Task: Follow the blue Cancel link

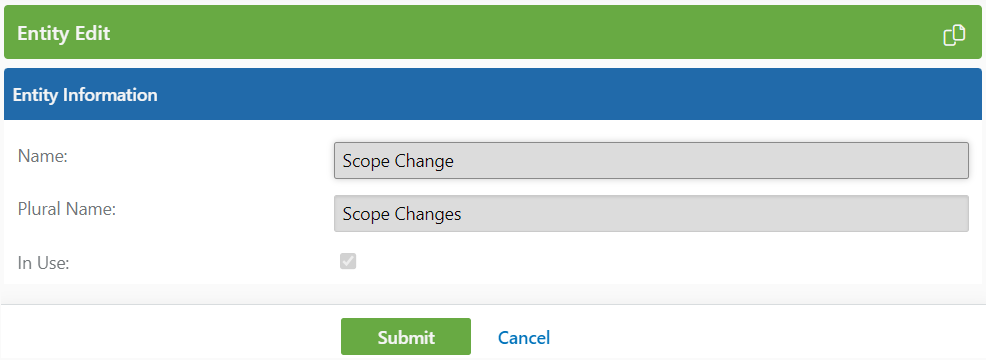Action: point(524,337)
